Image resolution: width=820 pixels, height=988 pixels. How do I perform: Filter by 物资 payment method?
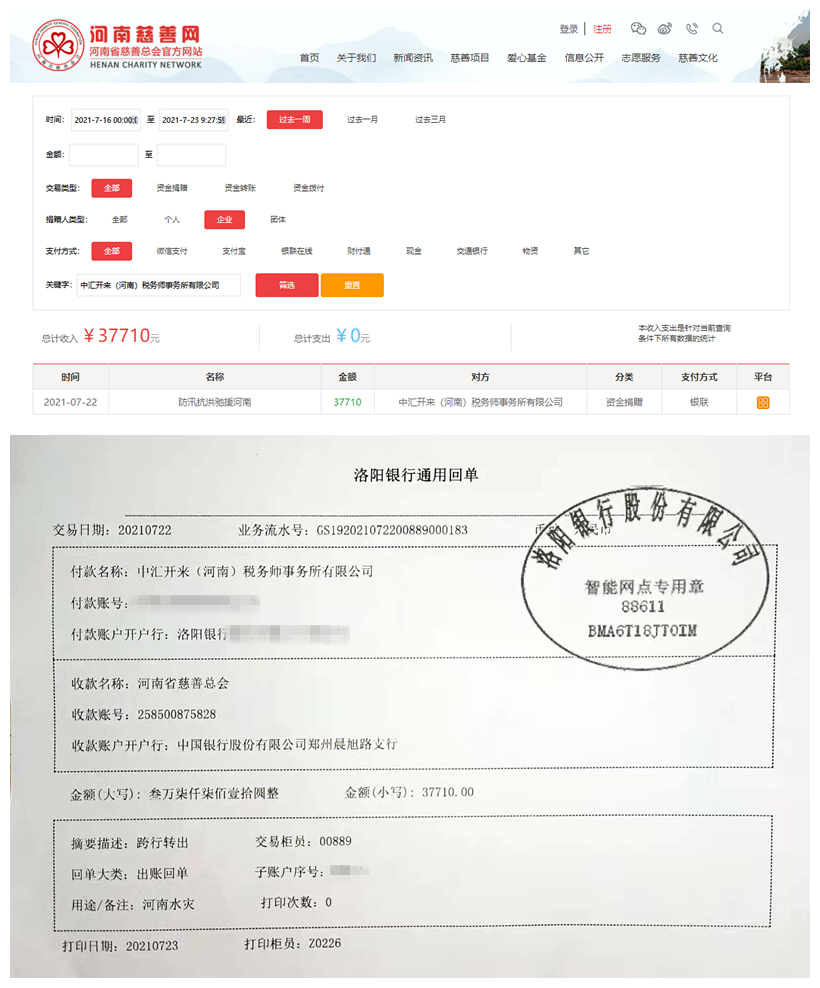530,251
